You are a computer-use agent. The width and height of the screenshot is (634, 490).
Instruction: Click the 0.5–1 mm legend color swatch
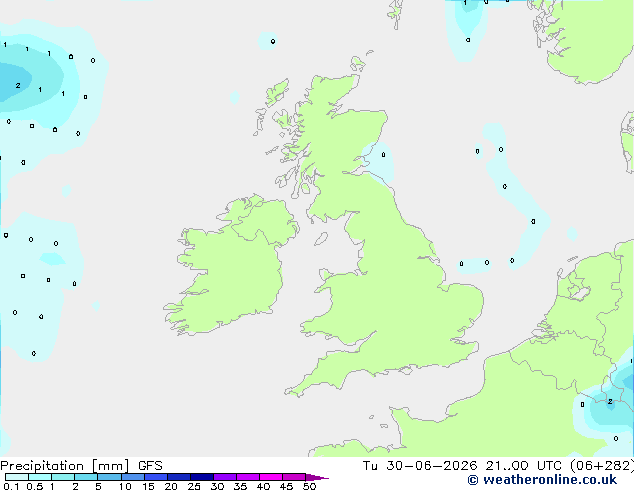tap(40, 477)
